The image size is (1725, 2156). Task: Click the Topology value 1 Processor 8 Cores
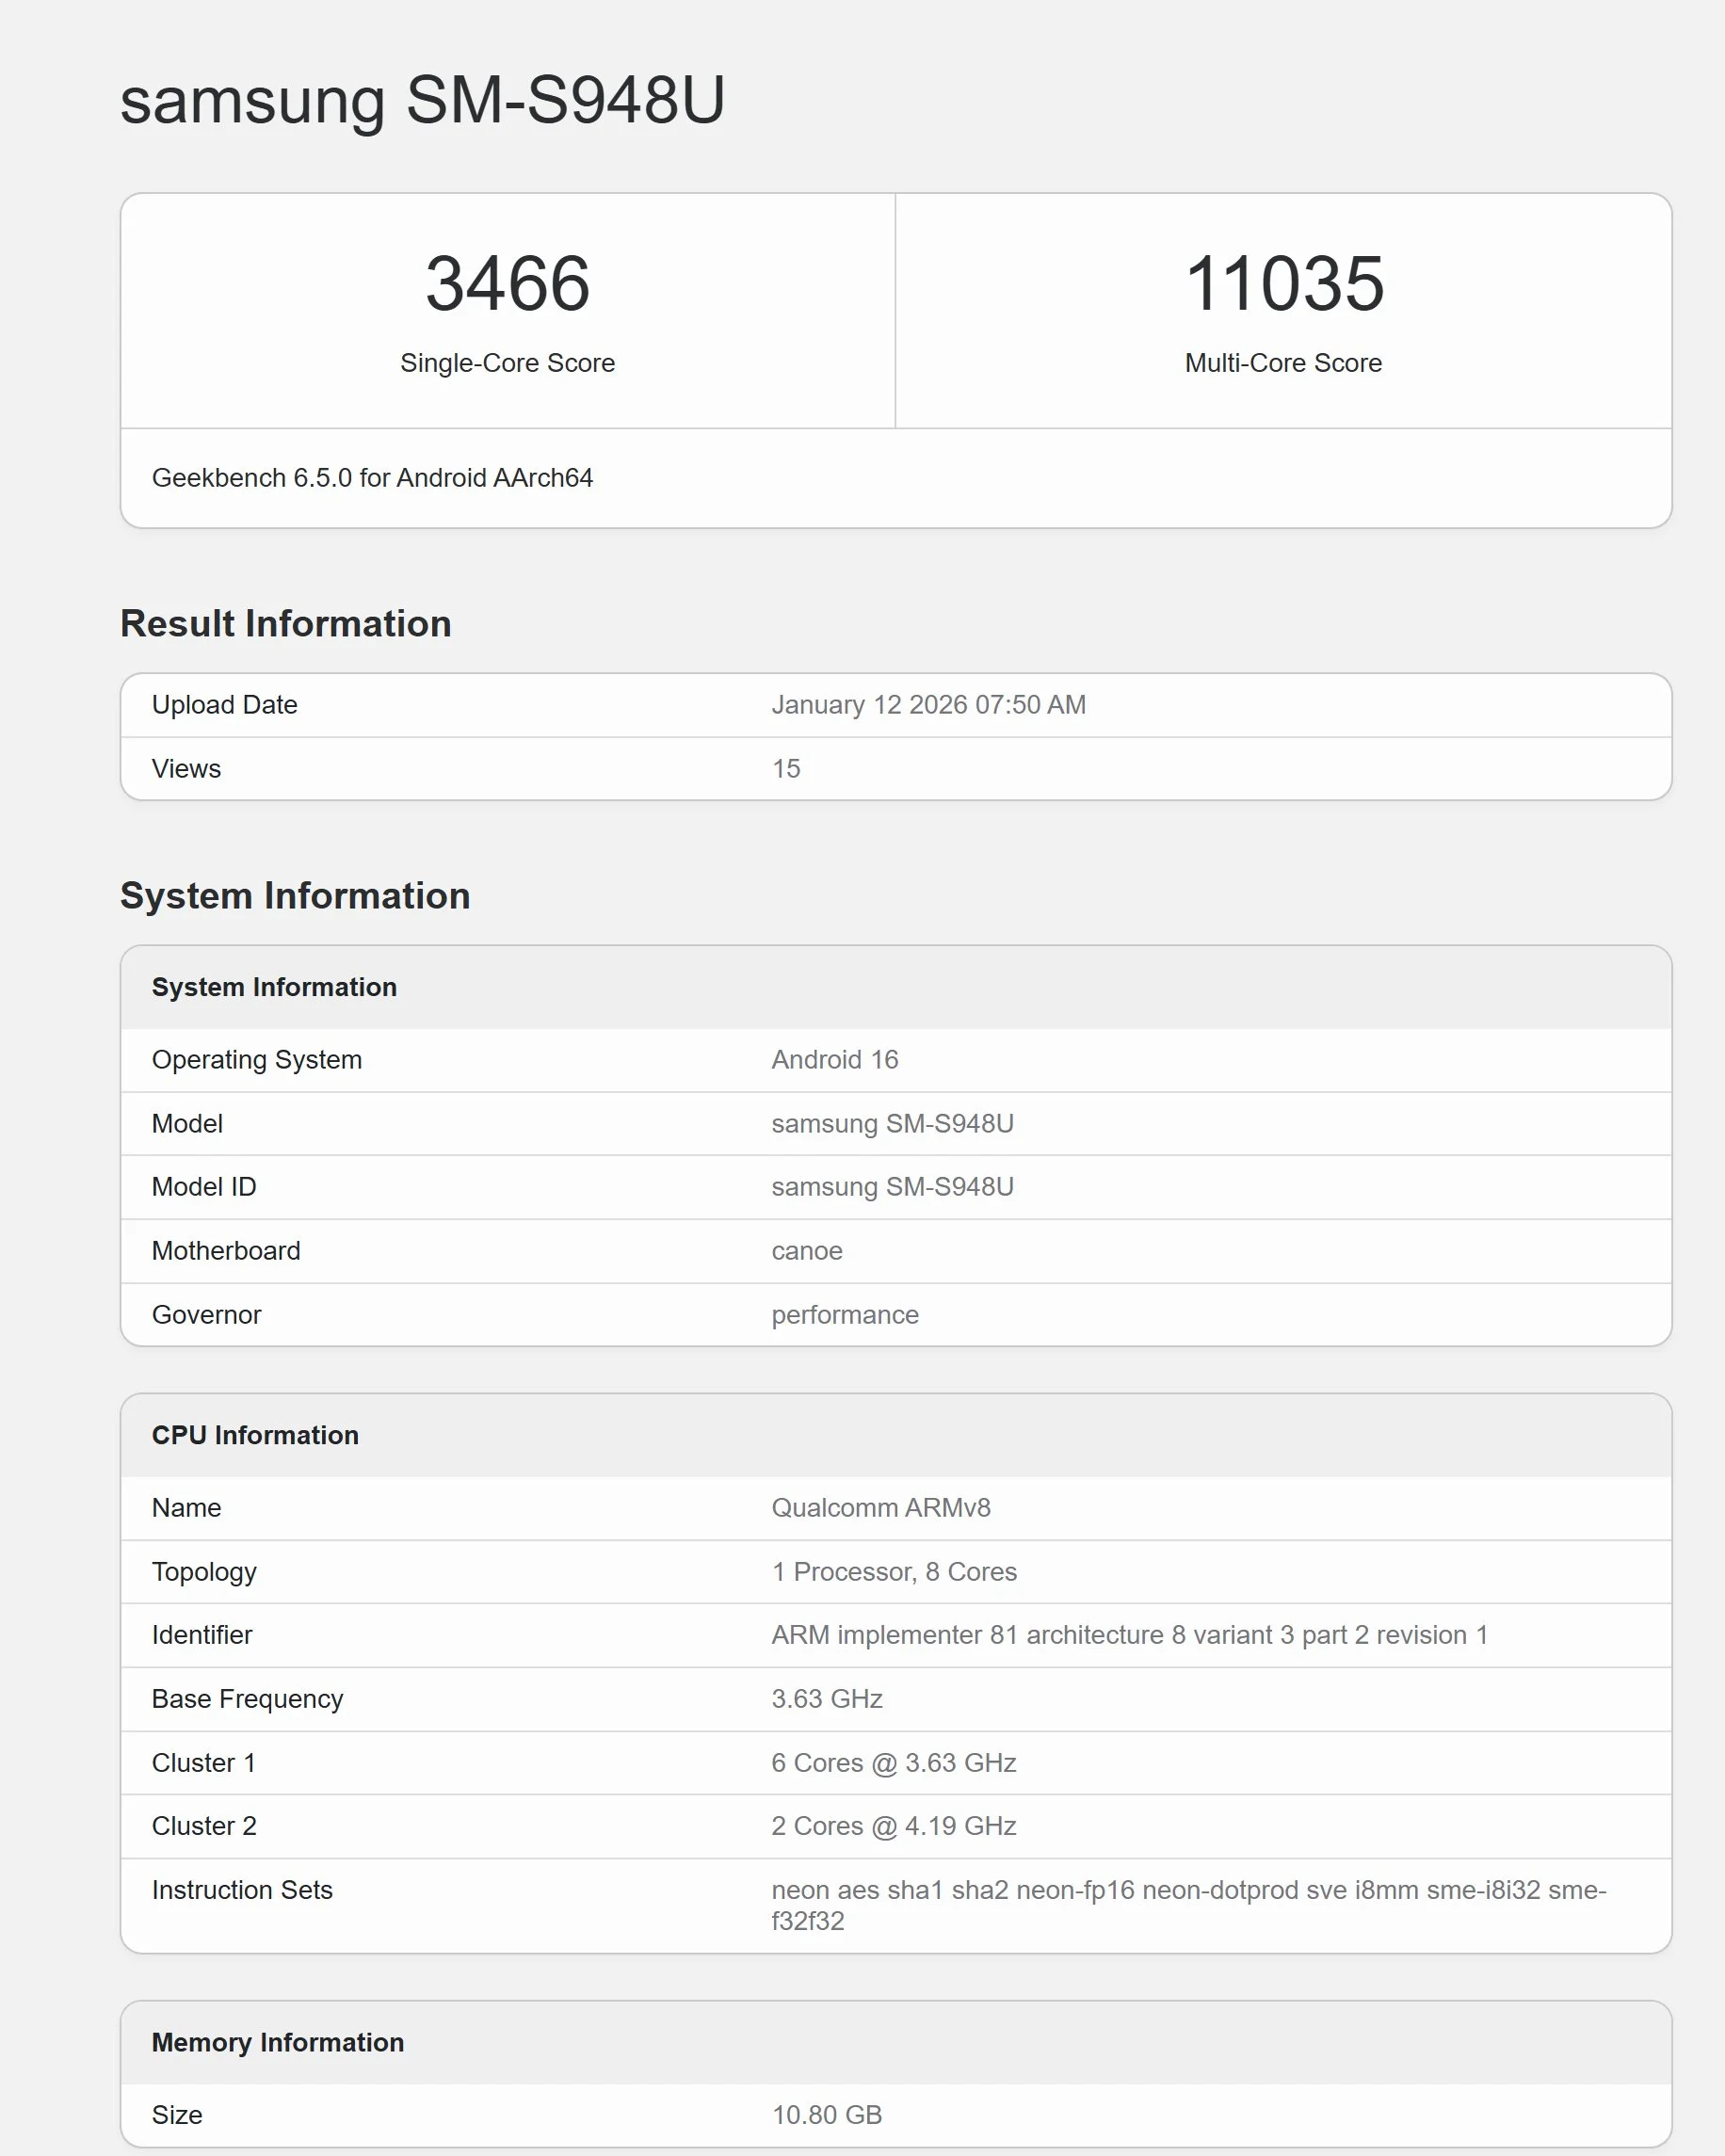pos(894,1571)
